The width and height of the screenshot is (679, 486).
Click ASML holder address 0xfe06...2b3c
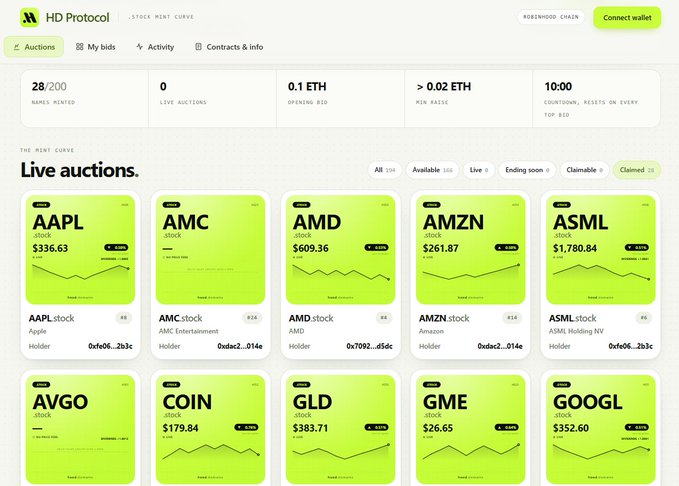(630, 346)
